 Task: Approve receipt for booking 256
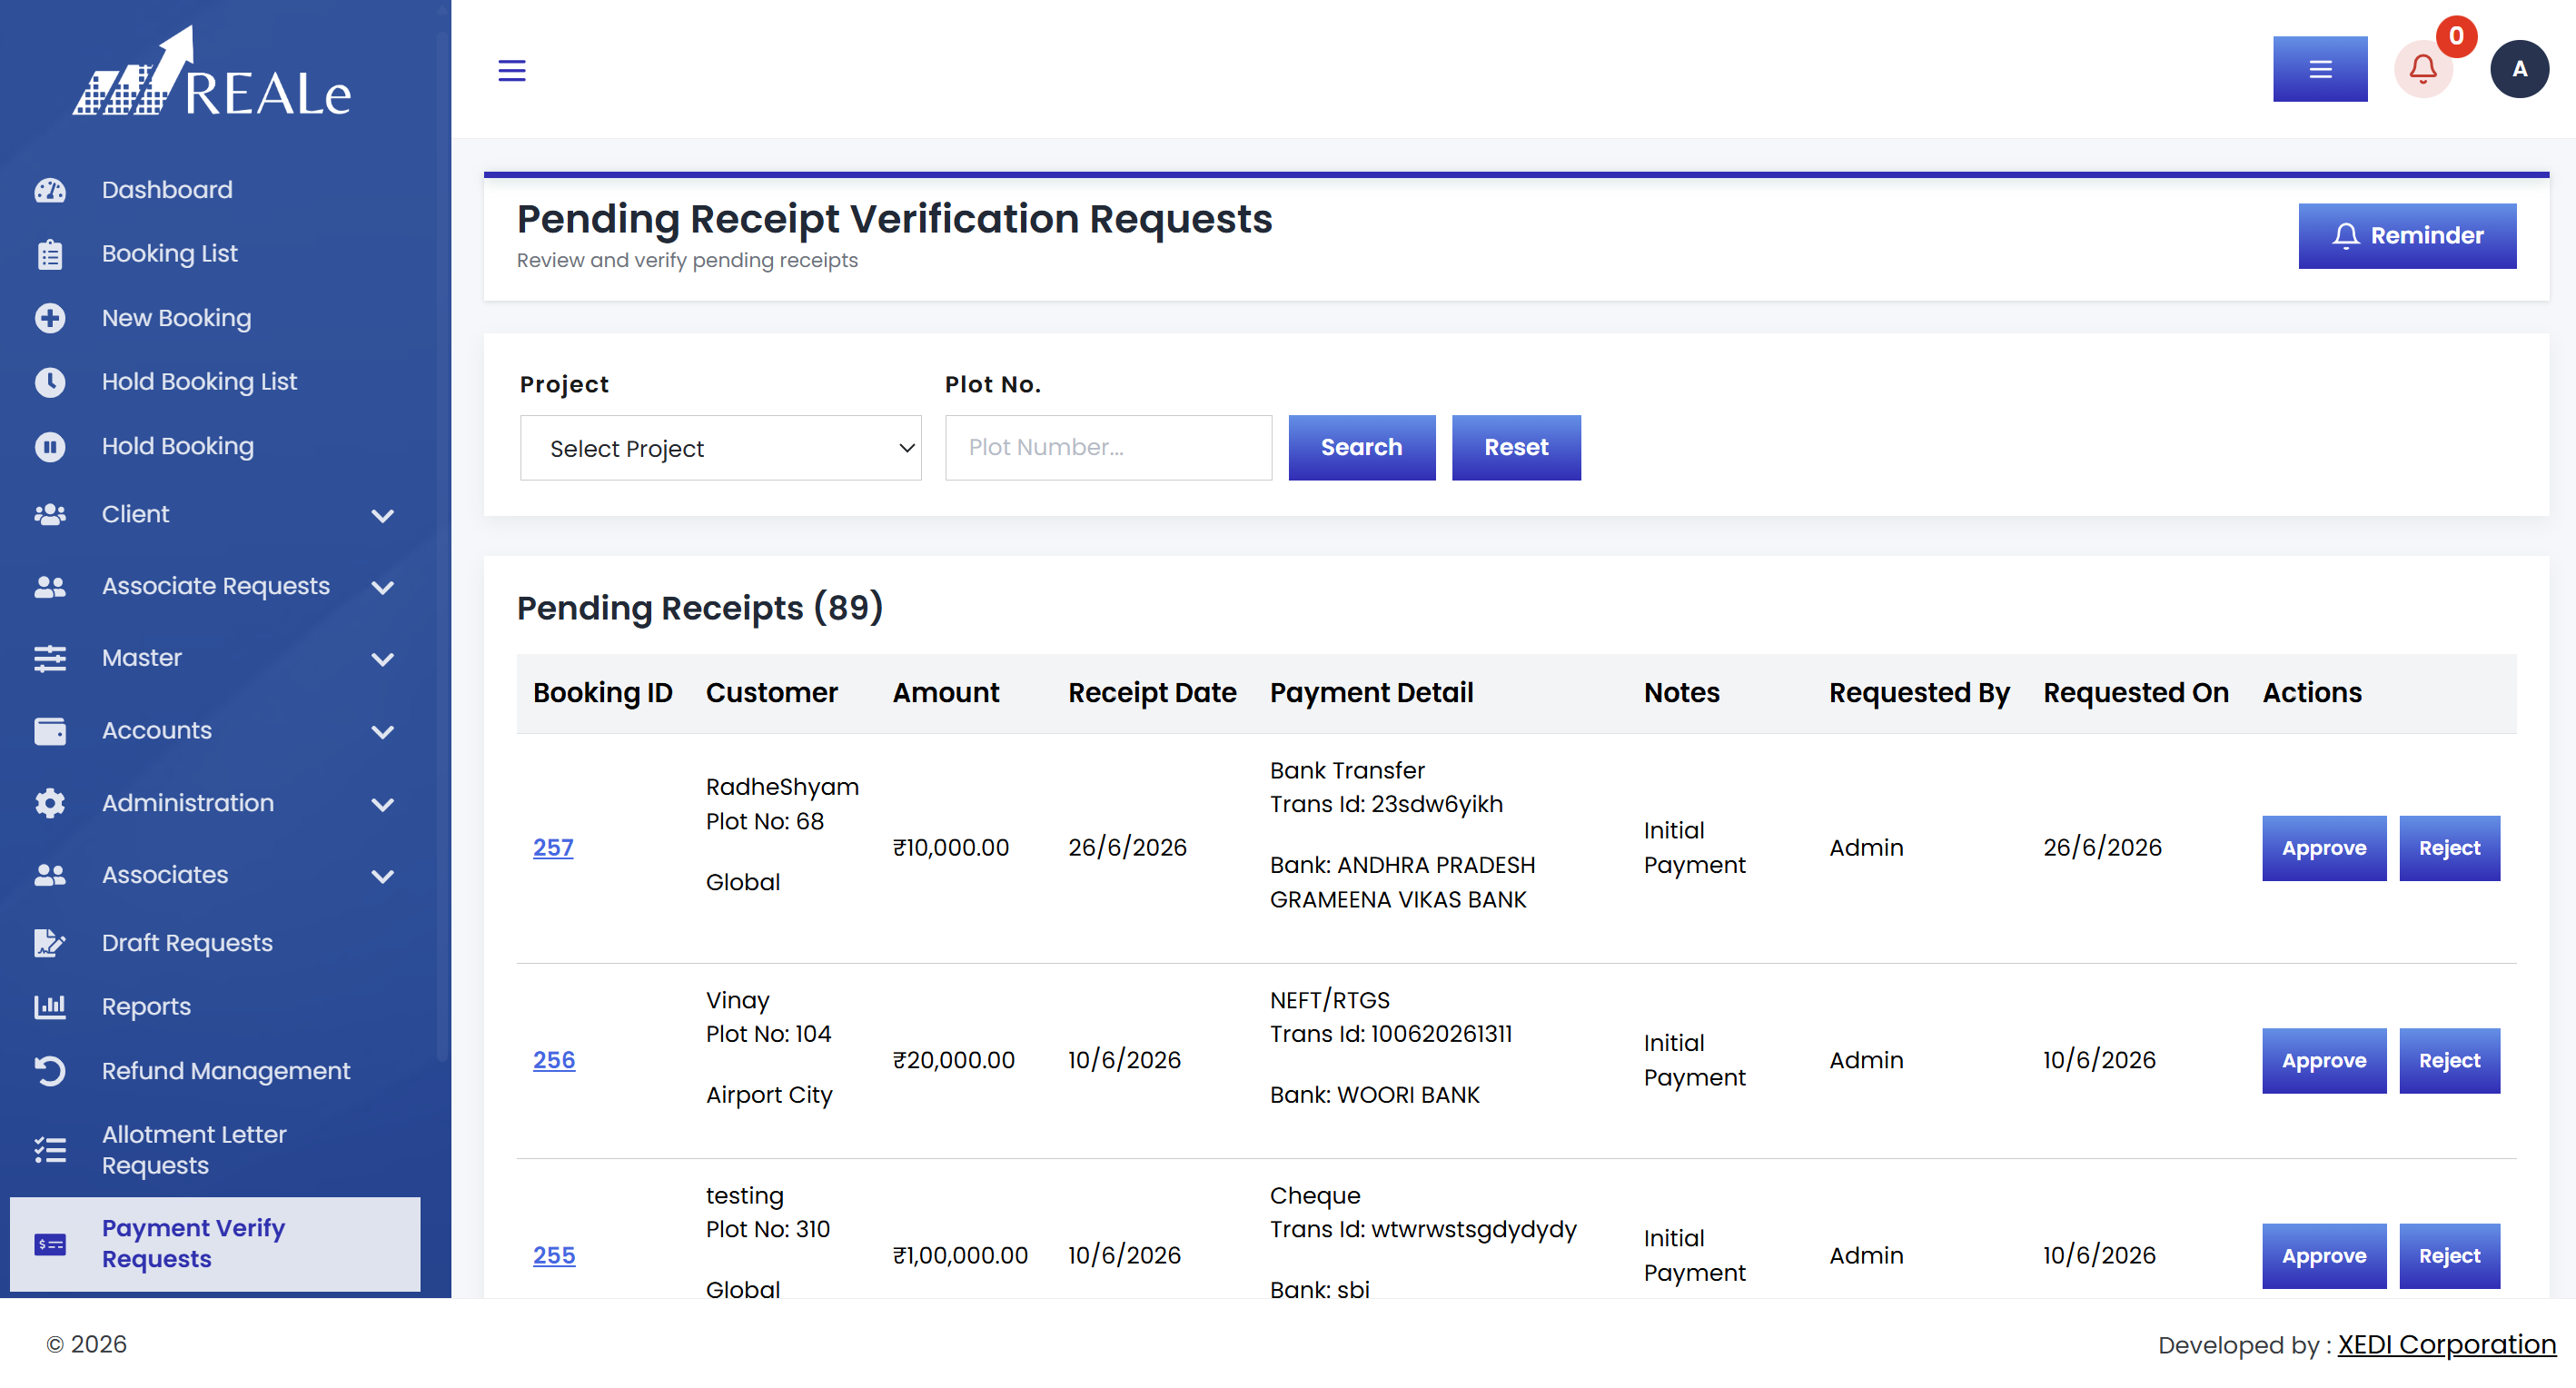point(2324,1061)
